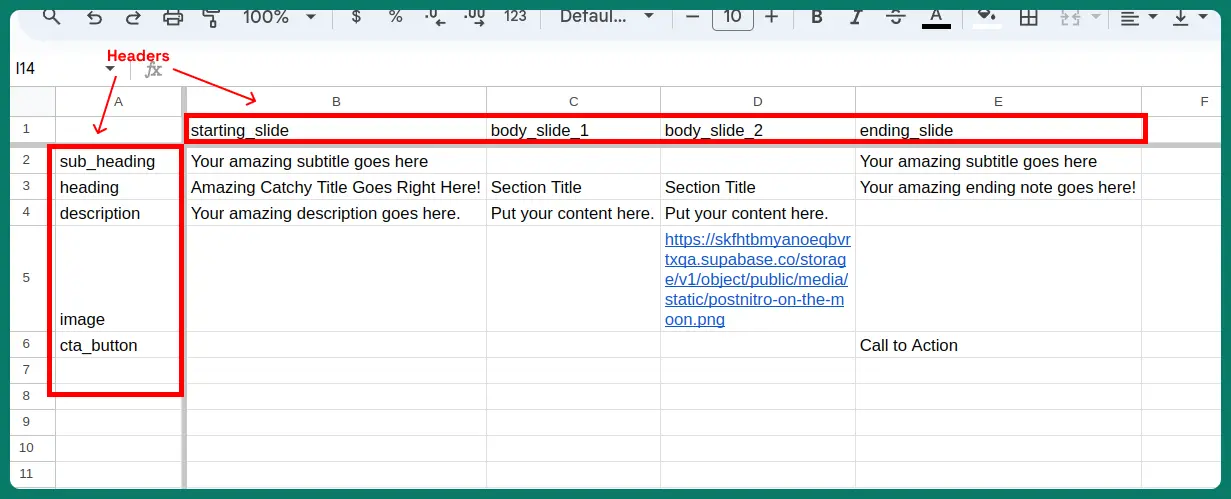Select the description cell
Viewport: 1231px width, 499px height.
pyautogui.click(x=119, y=213)
